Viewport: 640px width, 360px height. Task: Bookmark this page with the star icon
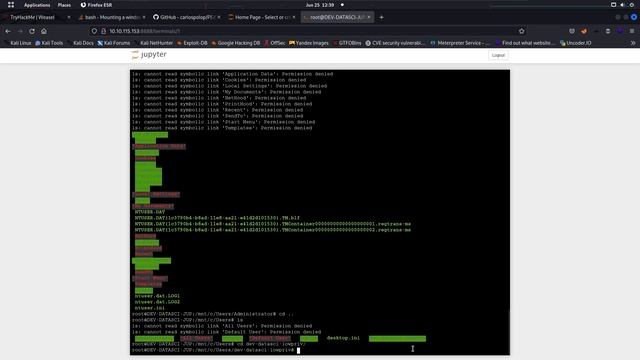(522, 31)
